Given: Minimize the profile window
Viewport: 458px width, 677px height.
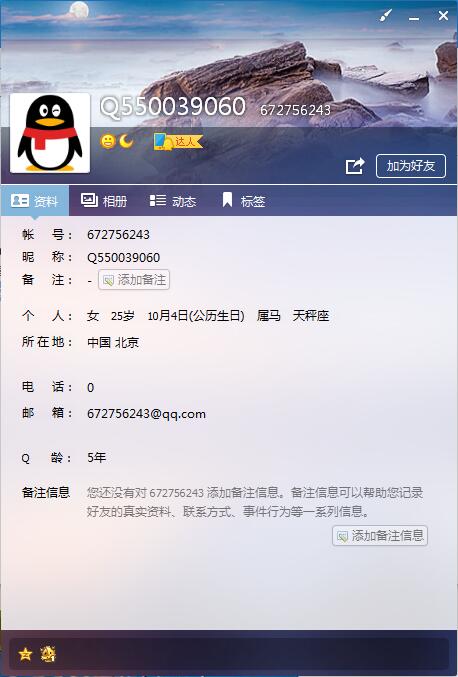Looking at the screenshot, I should coord(414,17).
